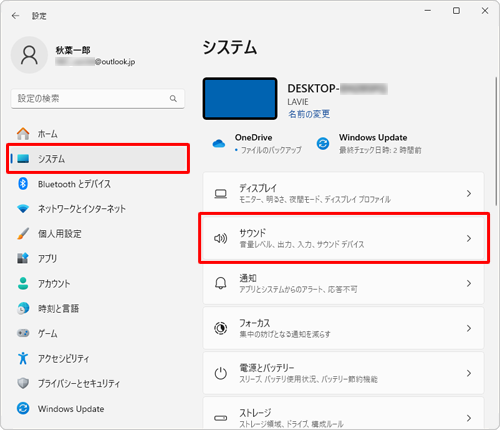The height and width of the screenshot is (430, 500).
Task: Click モニター、明るさ、夜間モード description text
Action: point(315,200)
